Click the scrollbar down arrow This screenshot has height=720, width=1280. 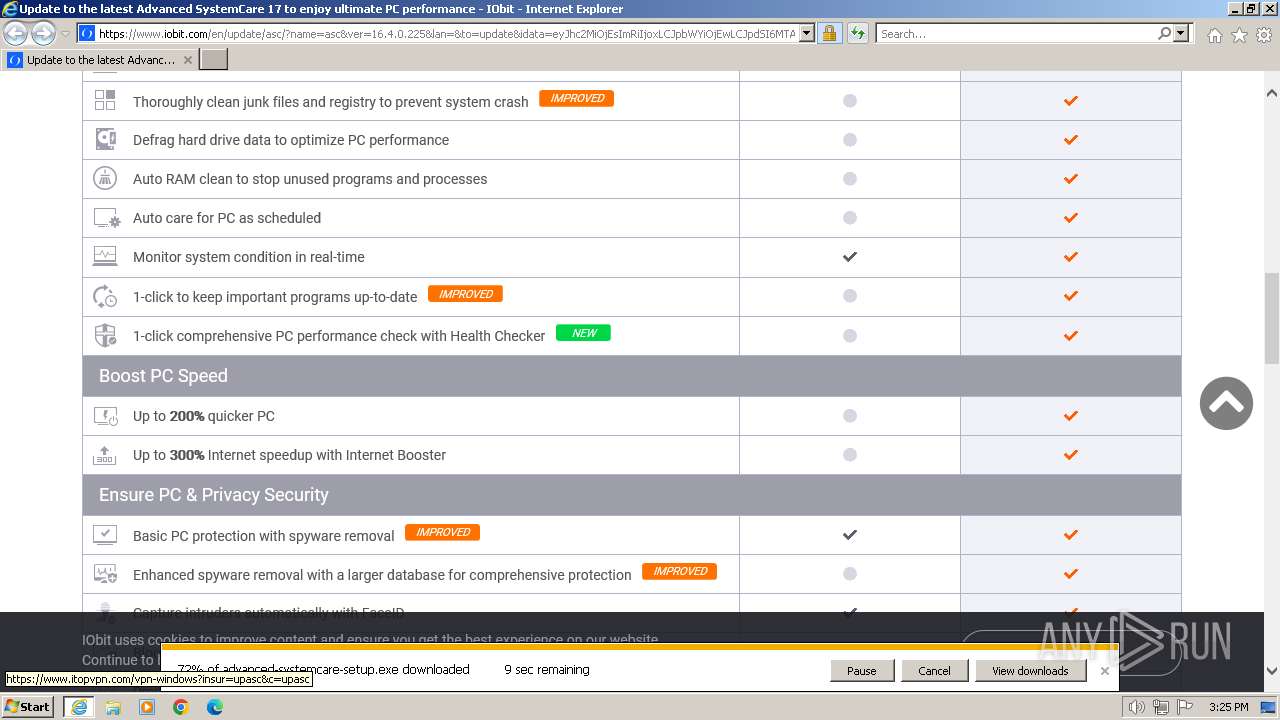(1272, 671)
